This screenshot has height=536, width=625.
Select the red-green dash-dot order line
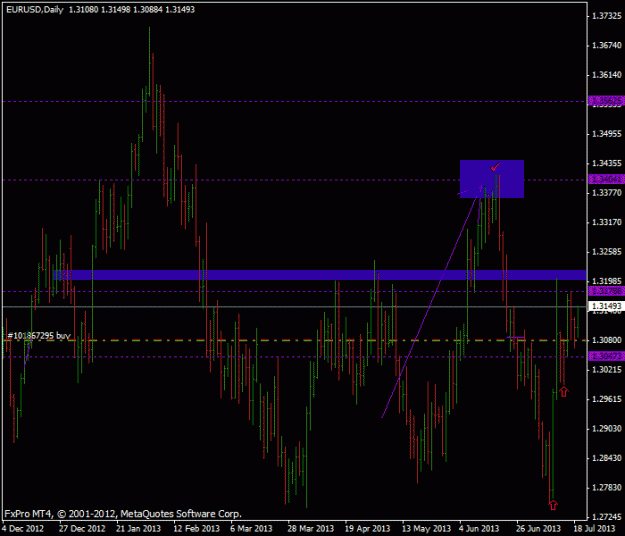point(294,340)
